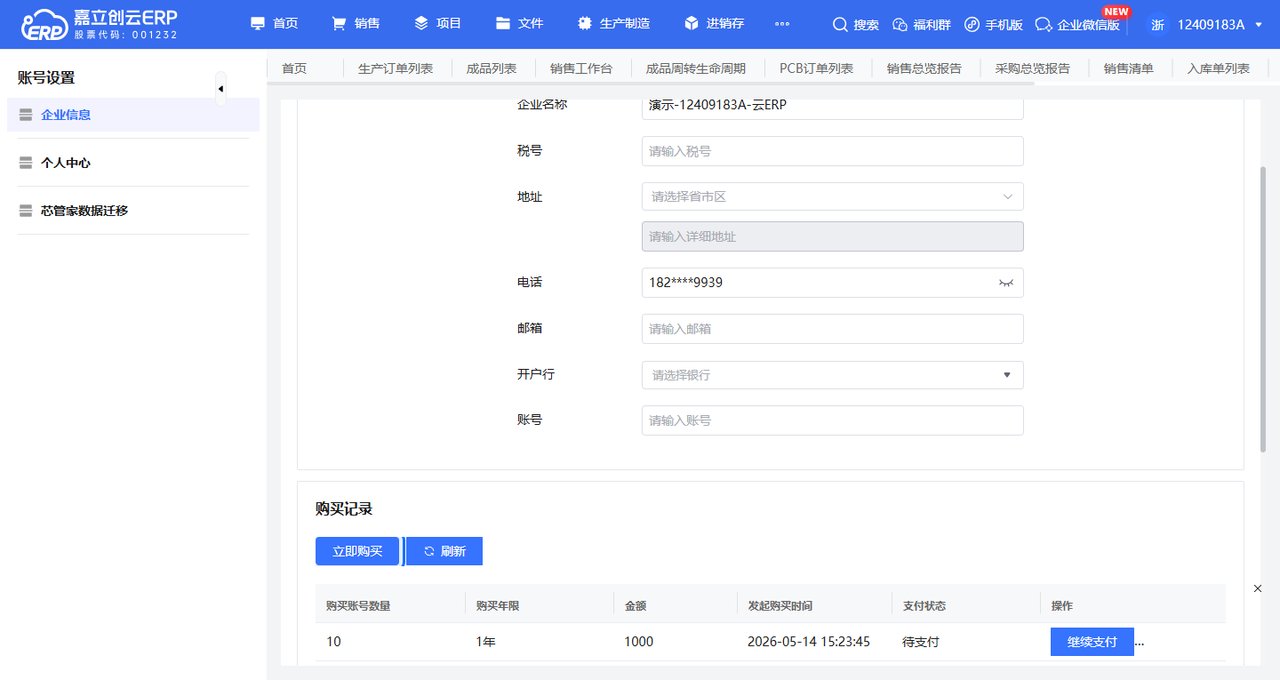Screen dimensions: 1280x680
Task: Switch to the 采购总览报告 tab
Action: pyautogui.click(x=1032, y=69)
